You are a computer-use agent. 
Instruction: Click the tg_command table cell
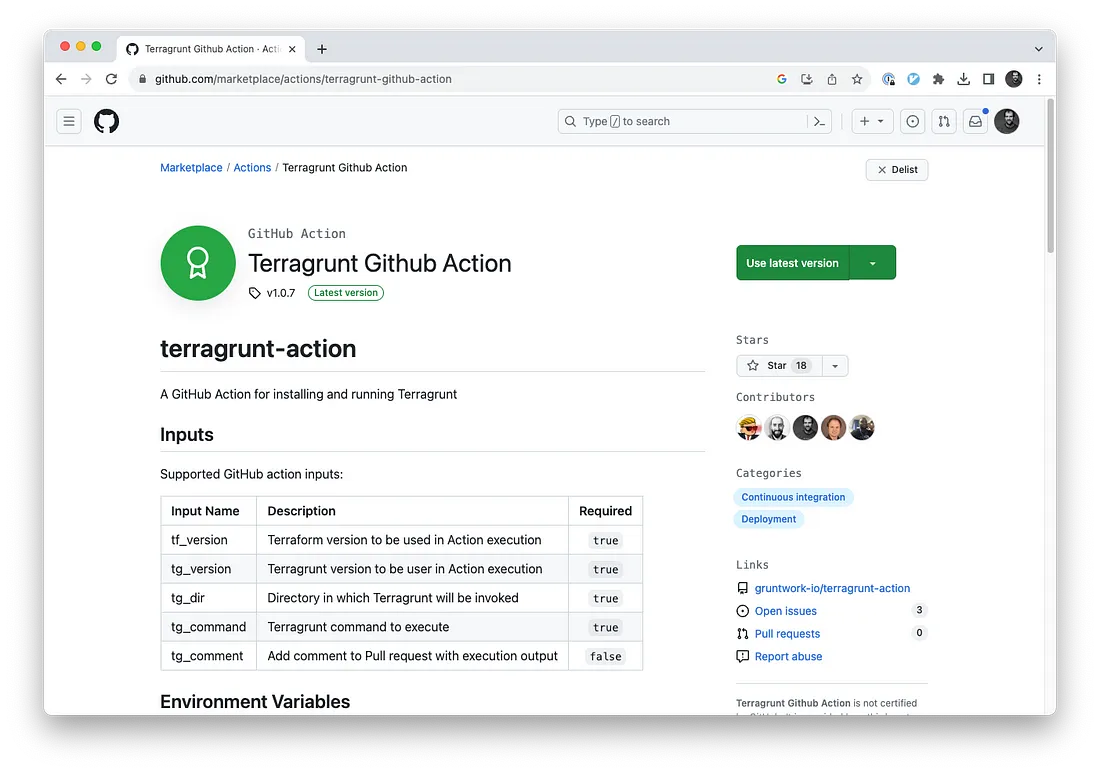[x=208, y=627]
